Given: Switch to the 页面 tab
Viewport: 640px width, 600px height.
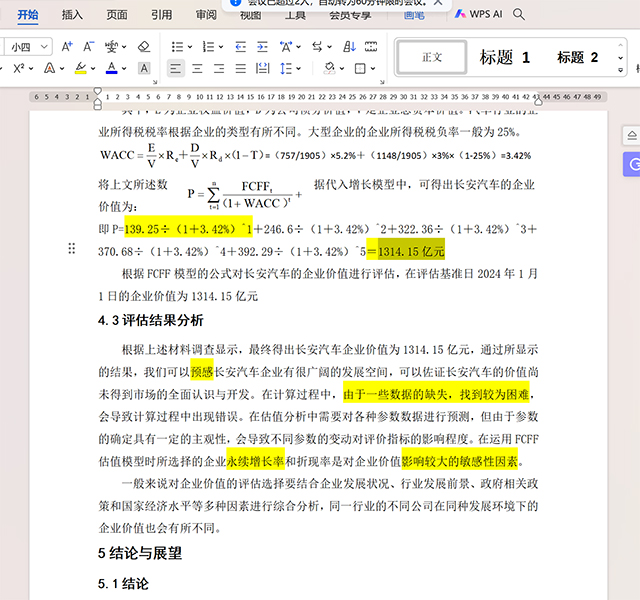Looking at the screenshot, I should point(117,15).
